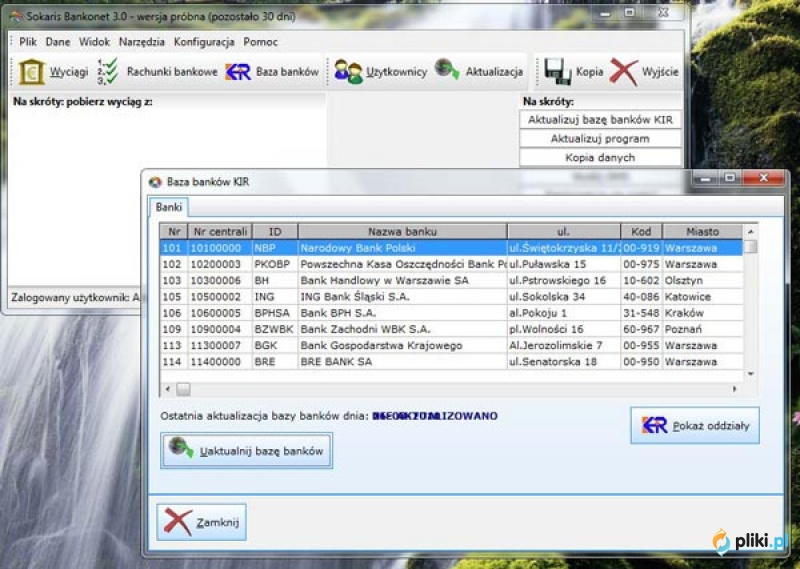The height and width of the screenshot is (569, 800).
Task: Click ID cell BZWBK
Action: pyautogui.click(x=275, y=329)
